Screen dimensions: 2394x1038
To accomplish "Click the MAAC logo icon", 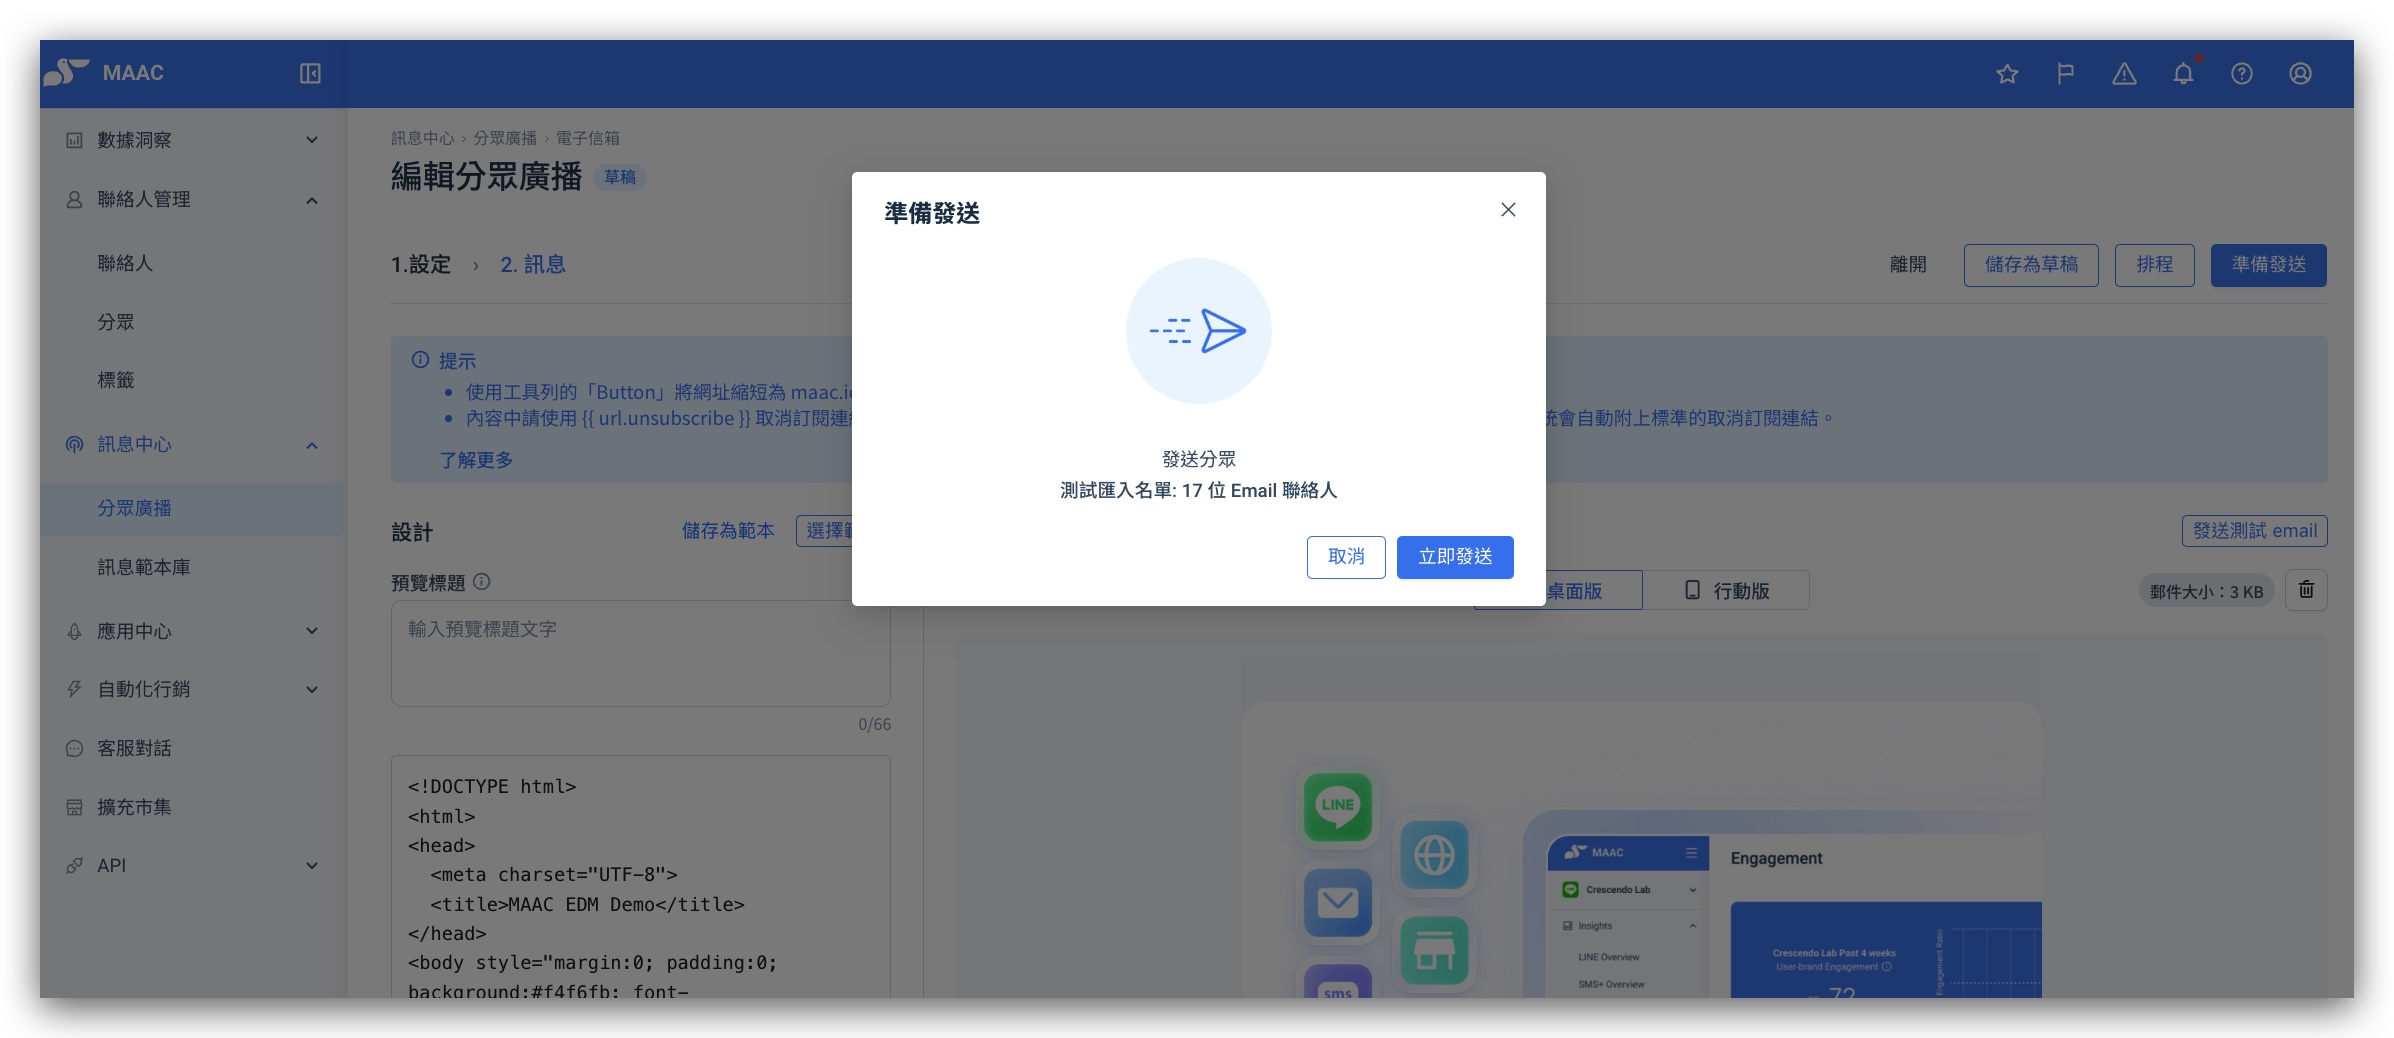I will pyautogui.click(x=66, y=72).
